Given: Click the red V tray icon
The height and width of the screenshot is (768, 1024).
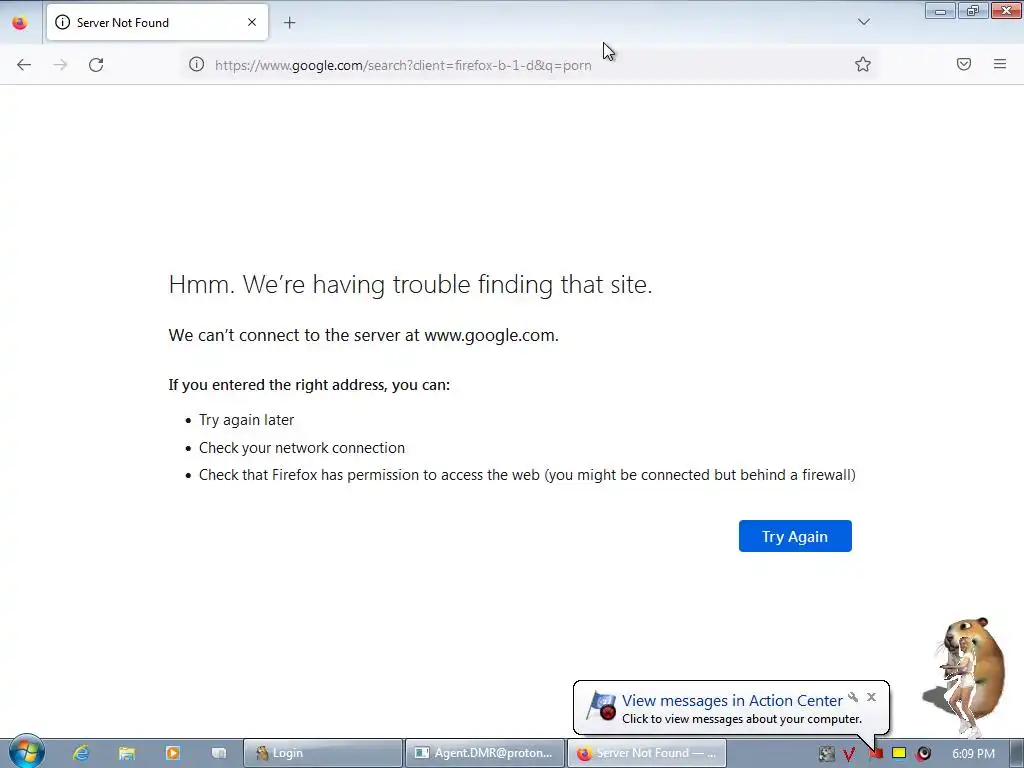Looking at the screenshot, I should click(849, 754).
